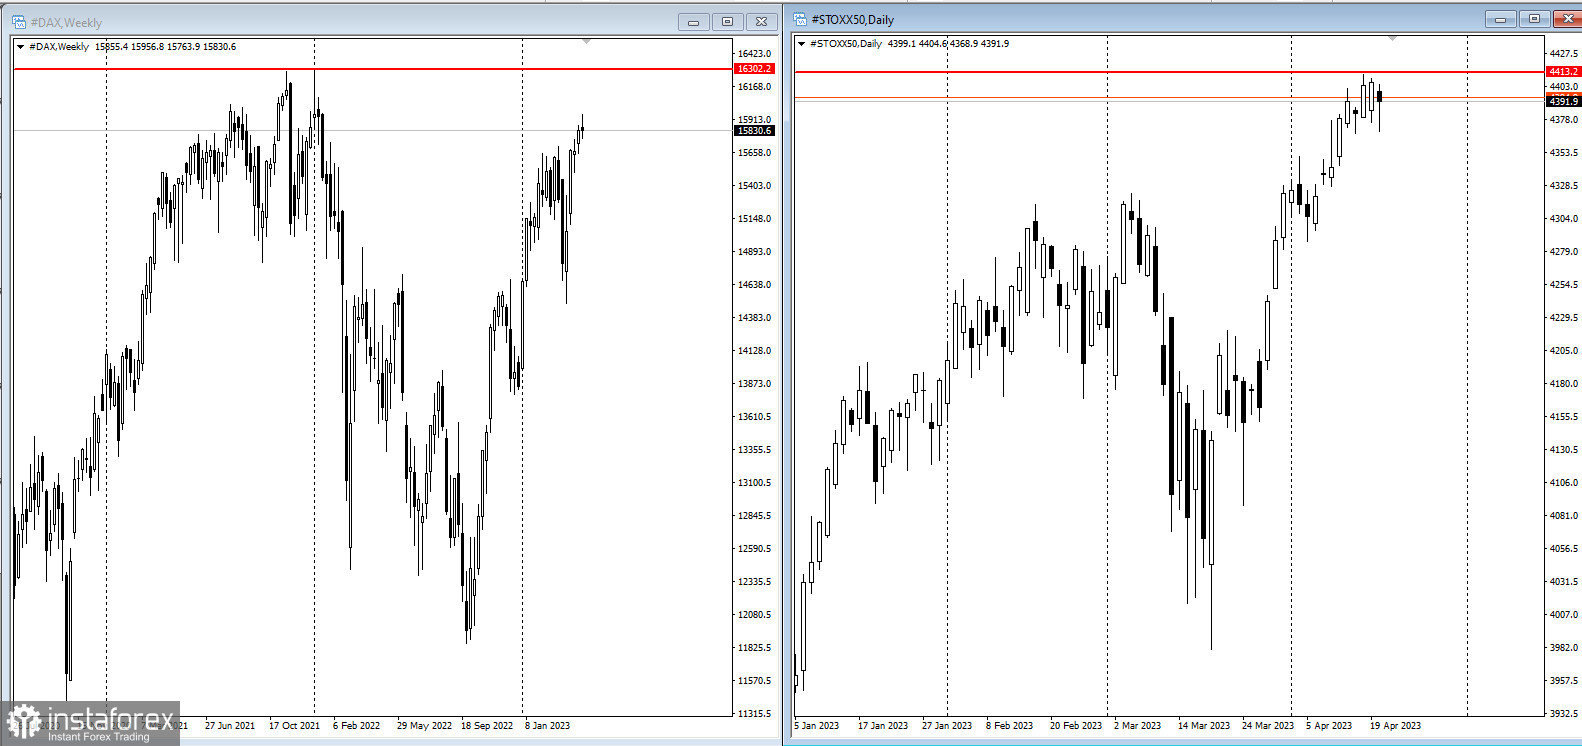Click the '6 Feb 2022' date label

[x=356, y=726]
